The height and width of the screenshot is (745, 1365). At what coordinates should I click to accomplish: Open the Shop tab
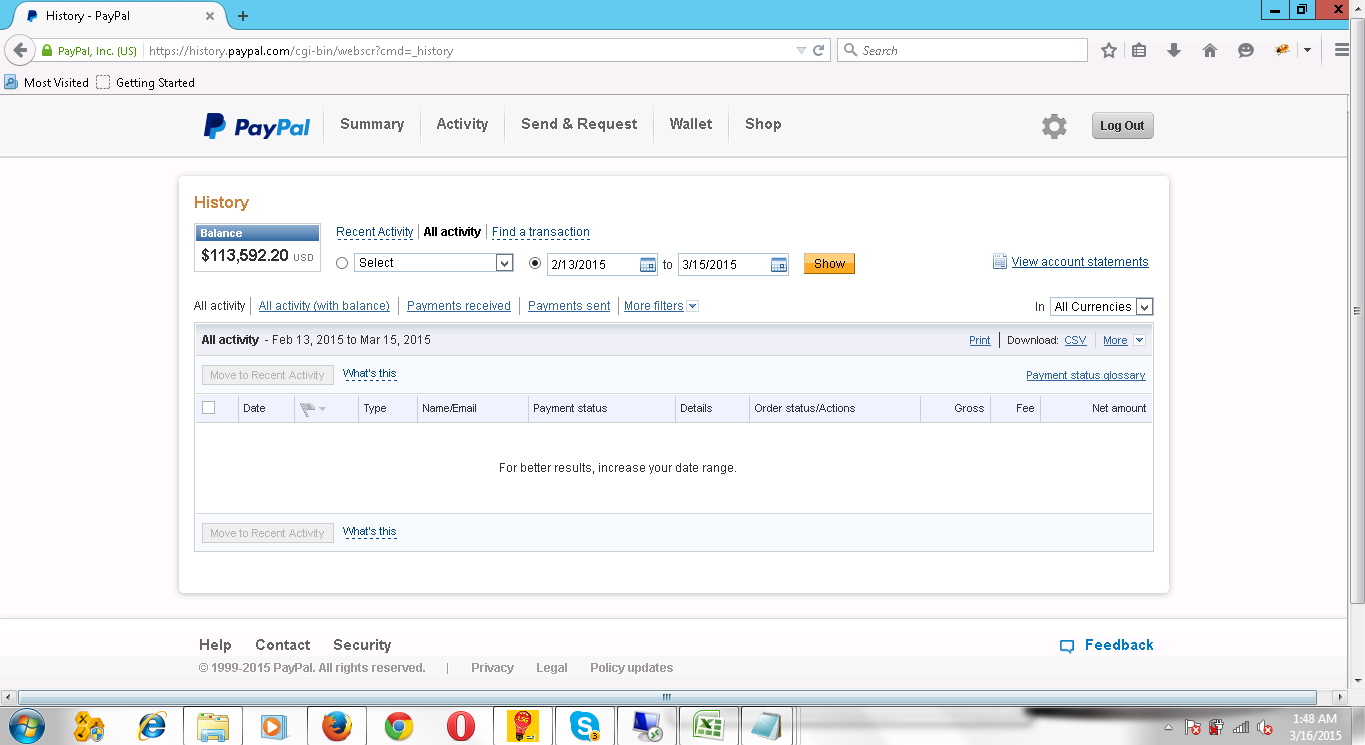pos(763,124)
